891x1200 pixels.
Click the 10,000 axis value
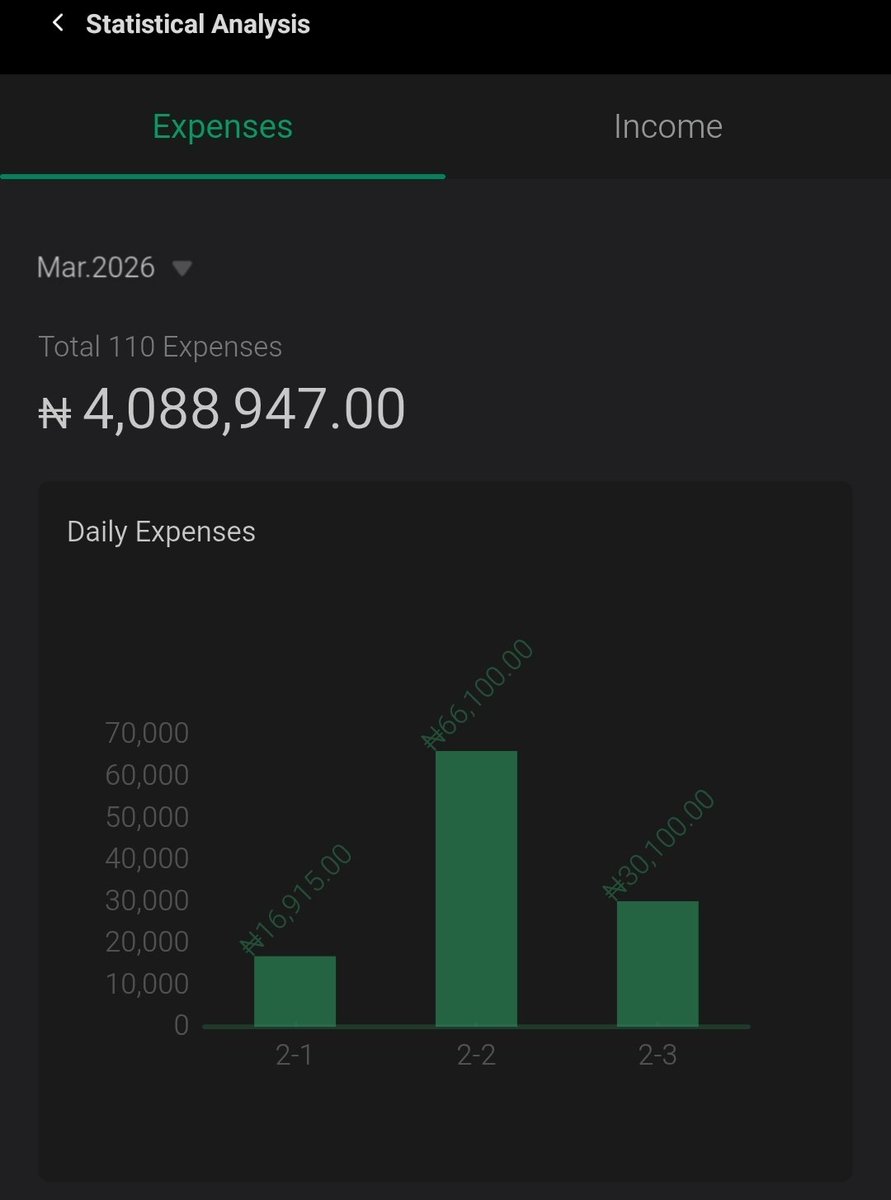[x=147, y=984]
